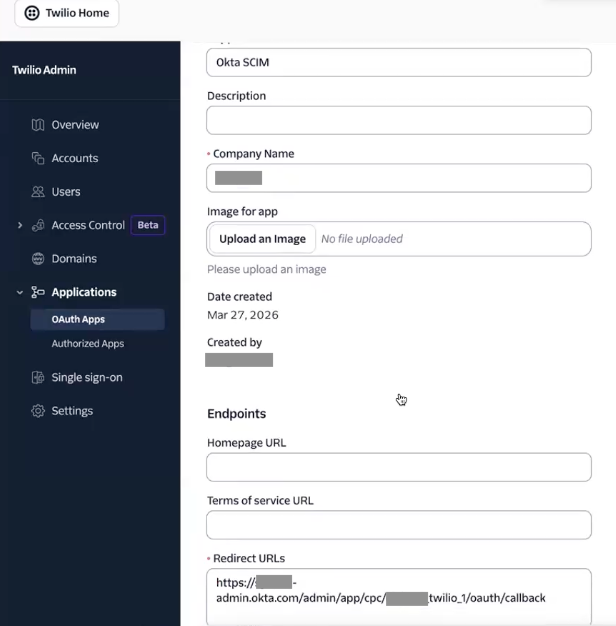616x626 pixels.
Task: Open Users section
Action: click(66, 192)
